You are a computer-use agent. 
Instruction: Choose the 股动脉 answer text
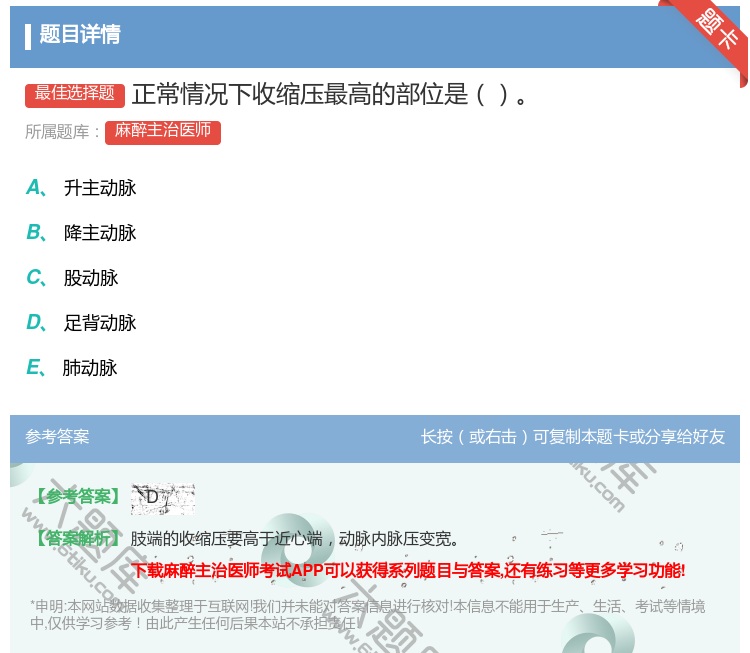(x=91, y=278)
